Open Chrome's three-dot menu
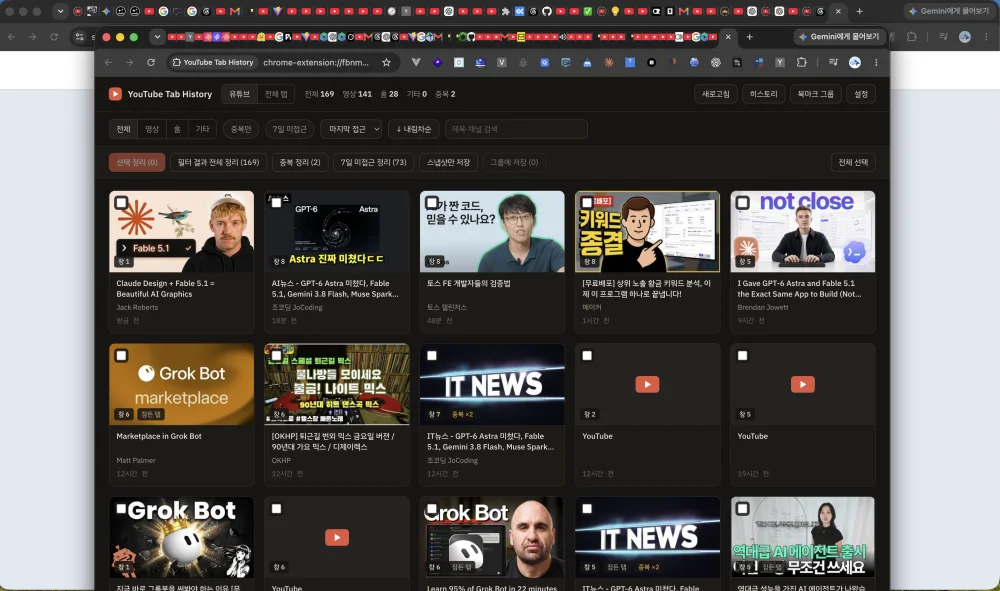 pos(876,62)
